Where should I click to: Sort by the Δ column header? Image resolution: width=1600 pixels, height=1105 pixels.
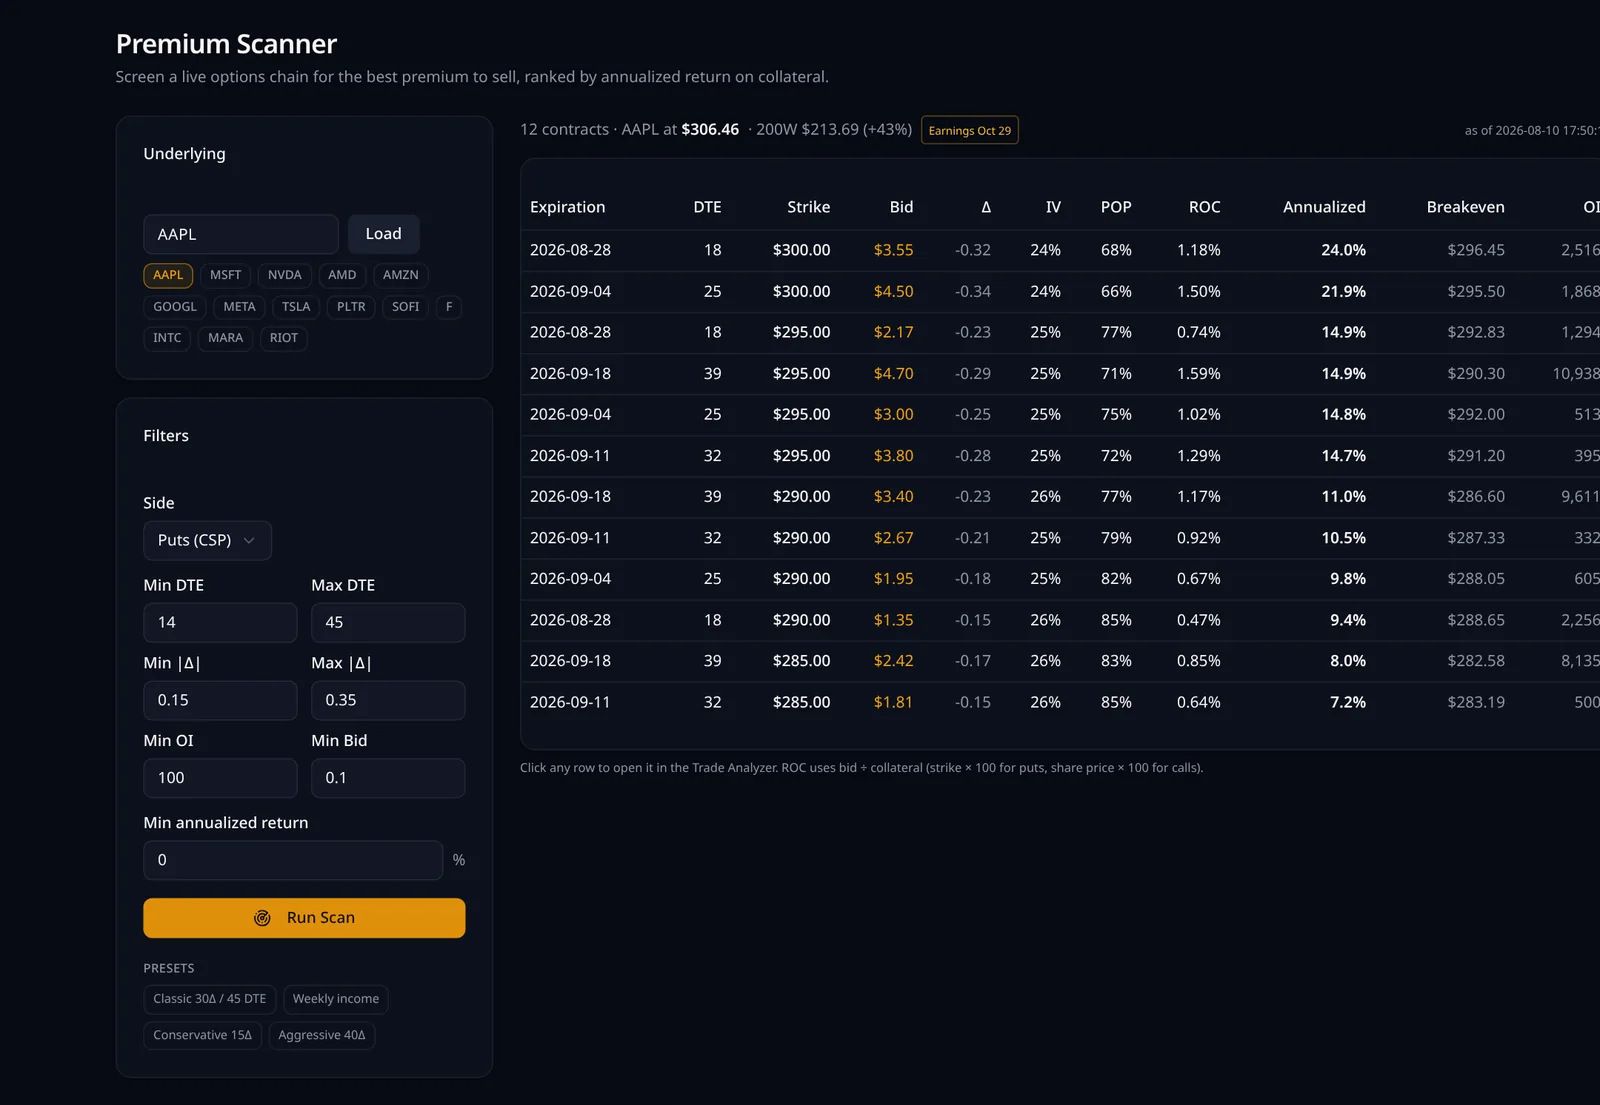coord(986,207)
